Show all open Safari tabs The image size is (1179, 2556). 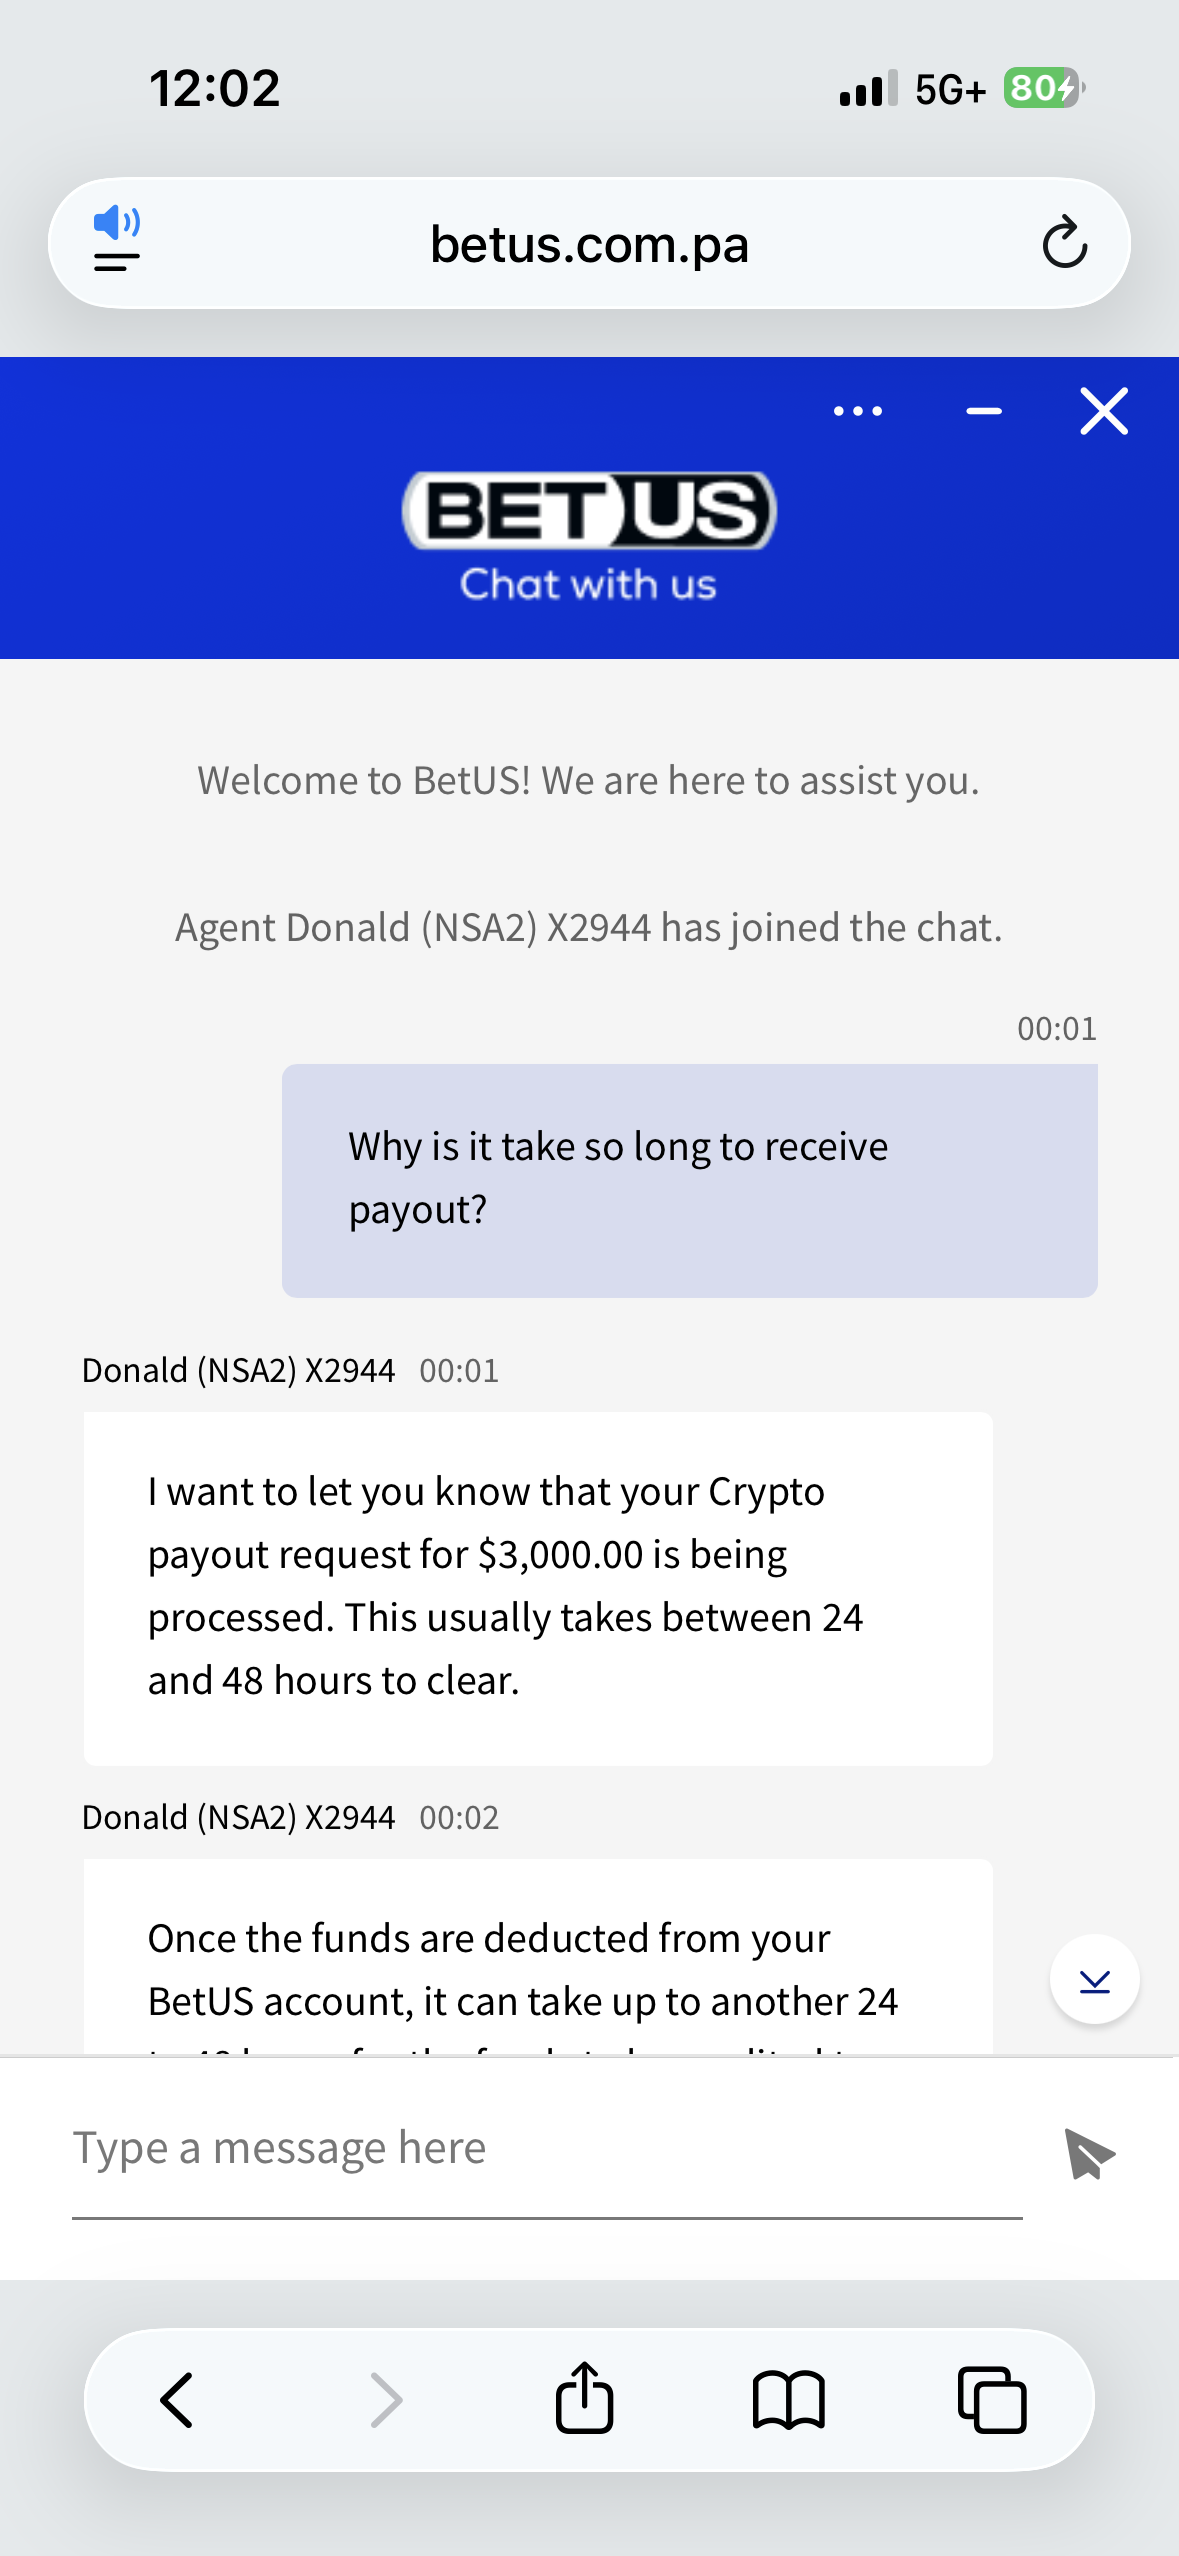(x=992, y=2400)
